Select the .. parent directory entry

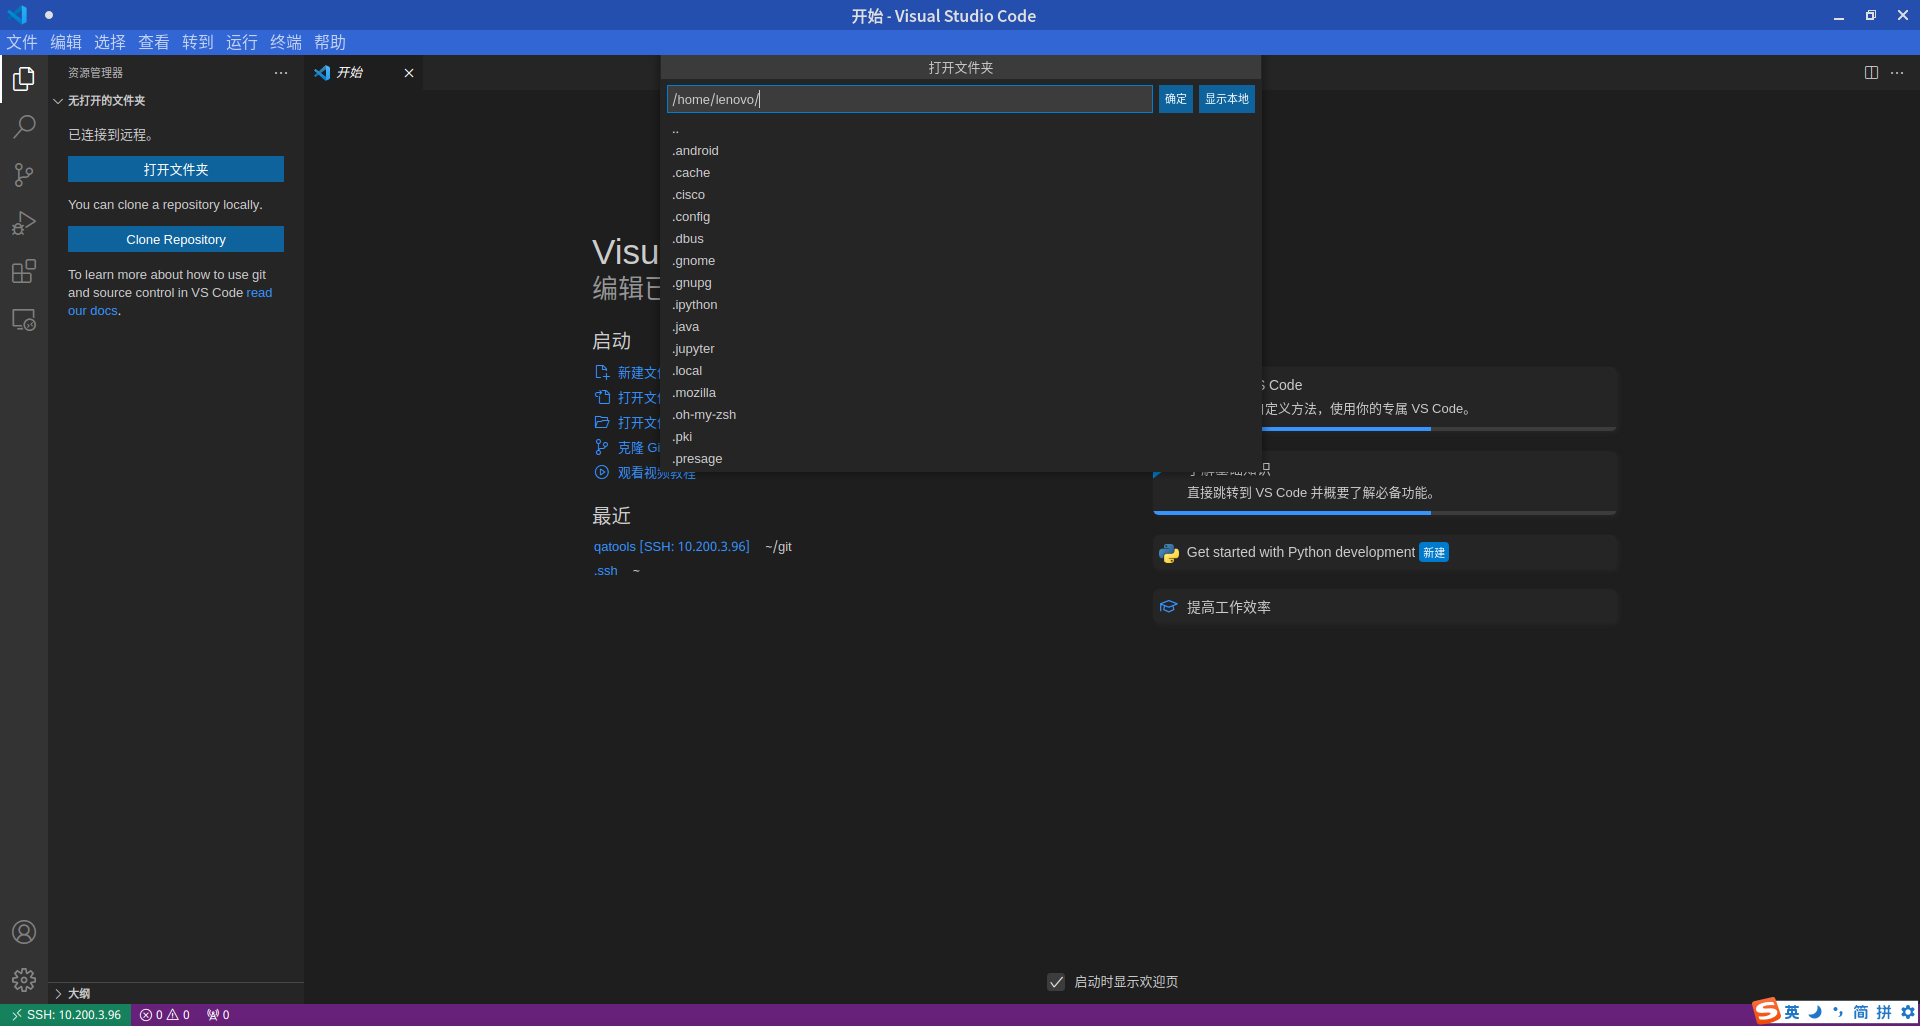(x=960, y=129)
